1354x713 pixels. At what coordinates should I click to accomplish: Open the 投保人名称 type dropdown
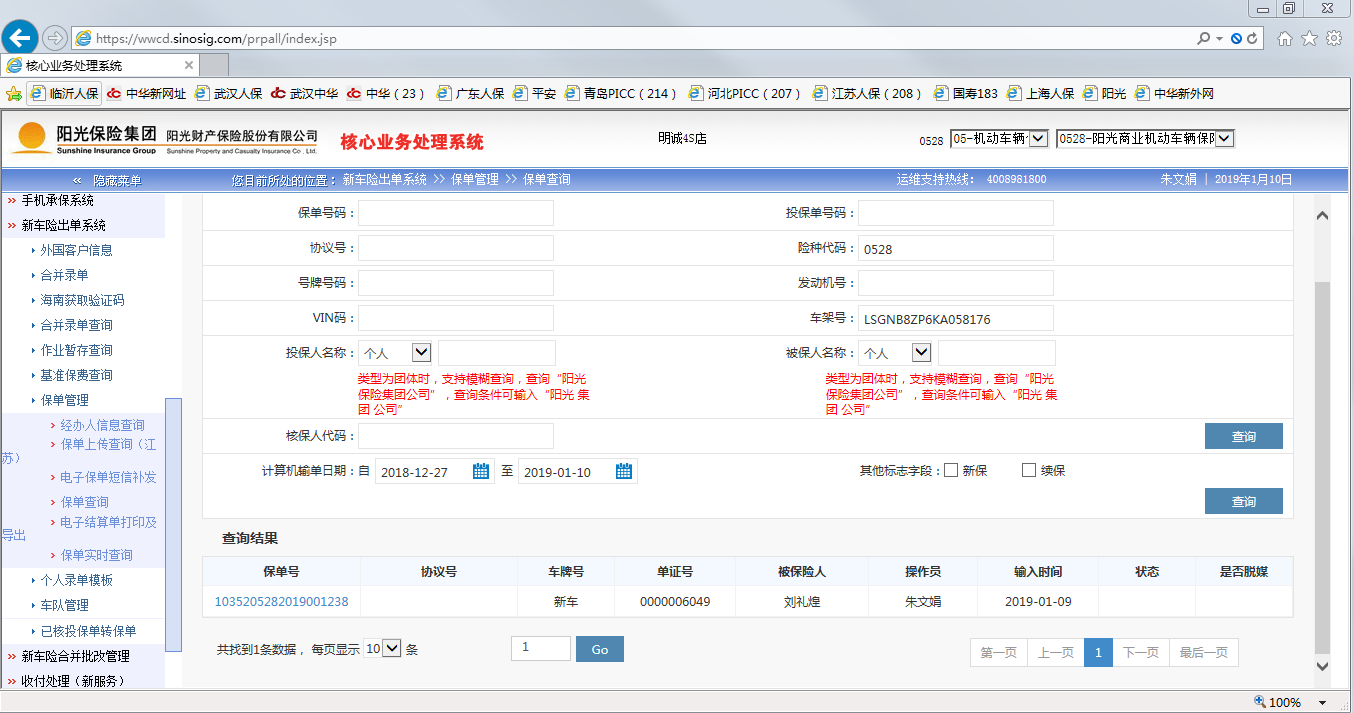(421, 352)
